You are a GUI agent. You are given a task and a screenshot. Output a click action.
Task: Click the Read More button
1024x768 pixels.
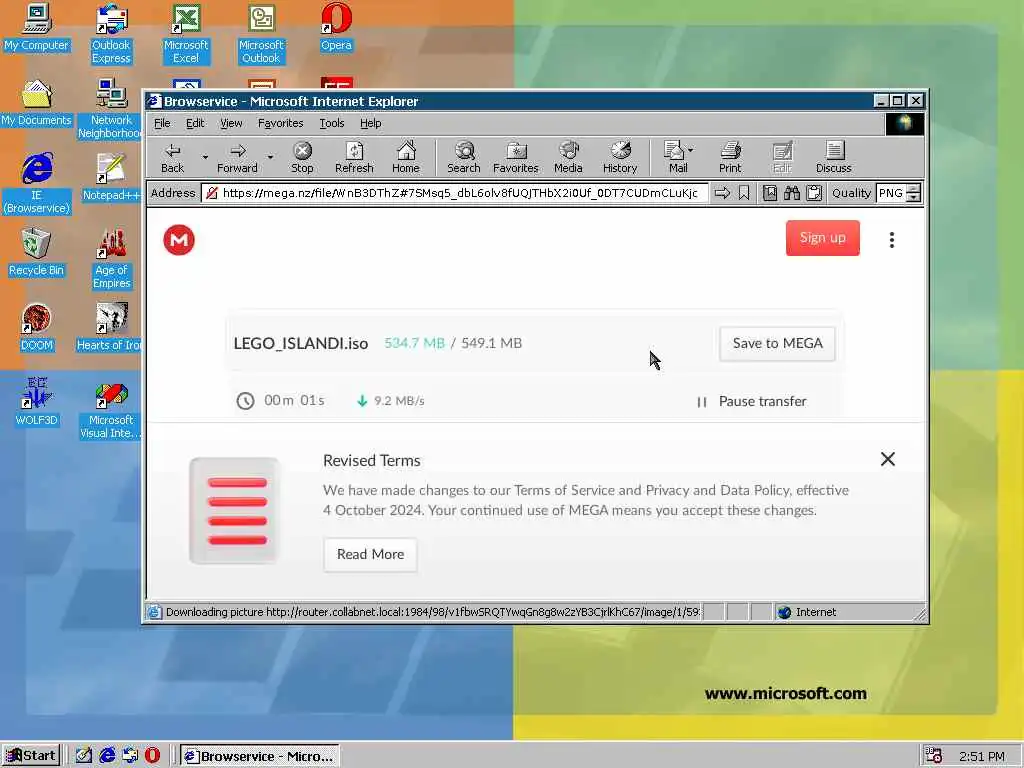tap(370, 554)
